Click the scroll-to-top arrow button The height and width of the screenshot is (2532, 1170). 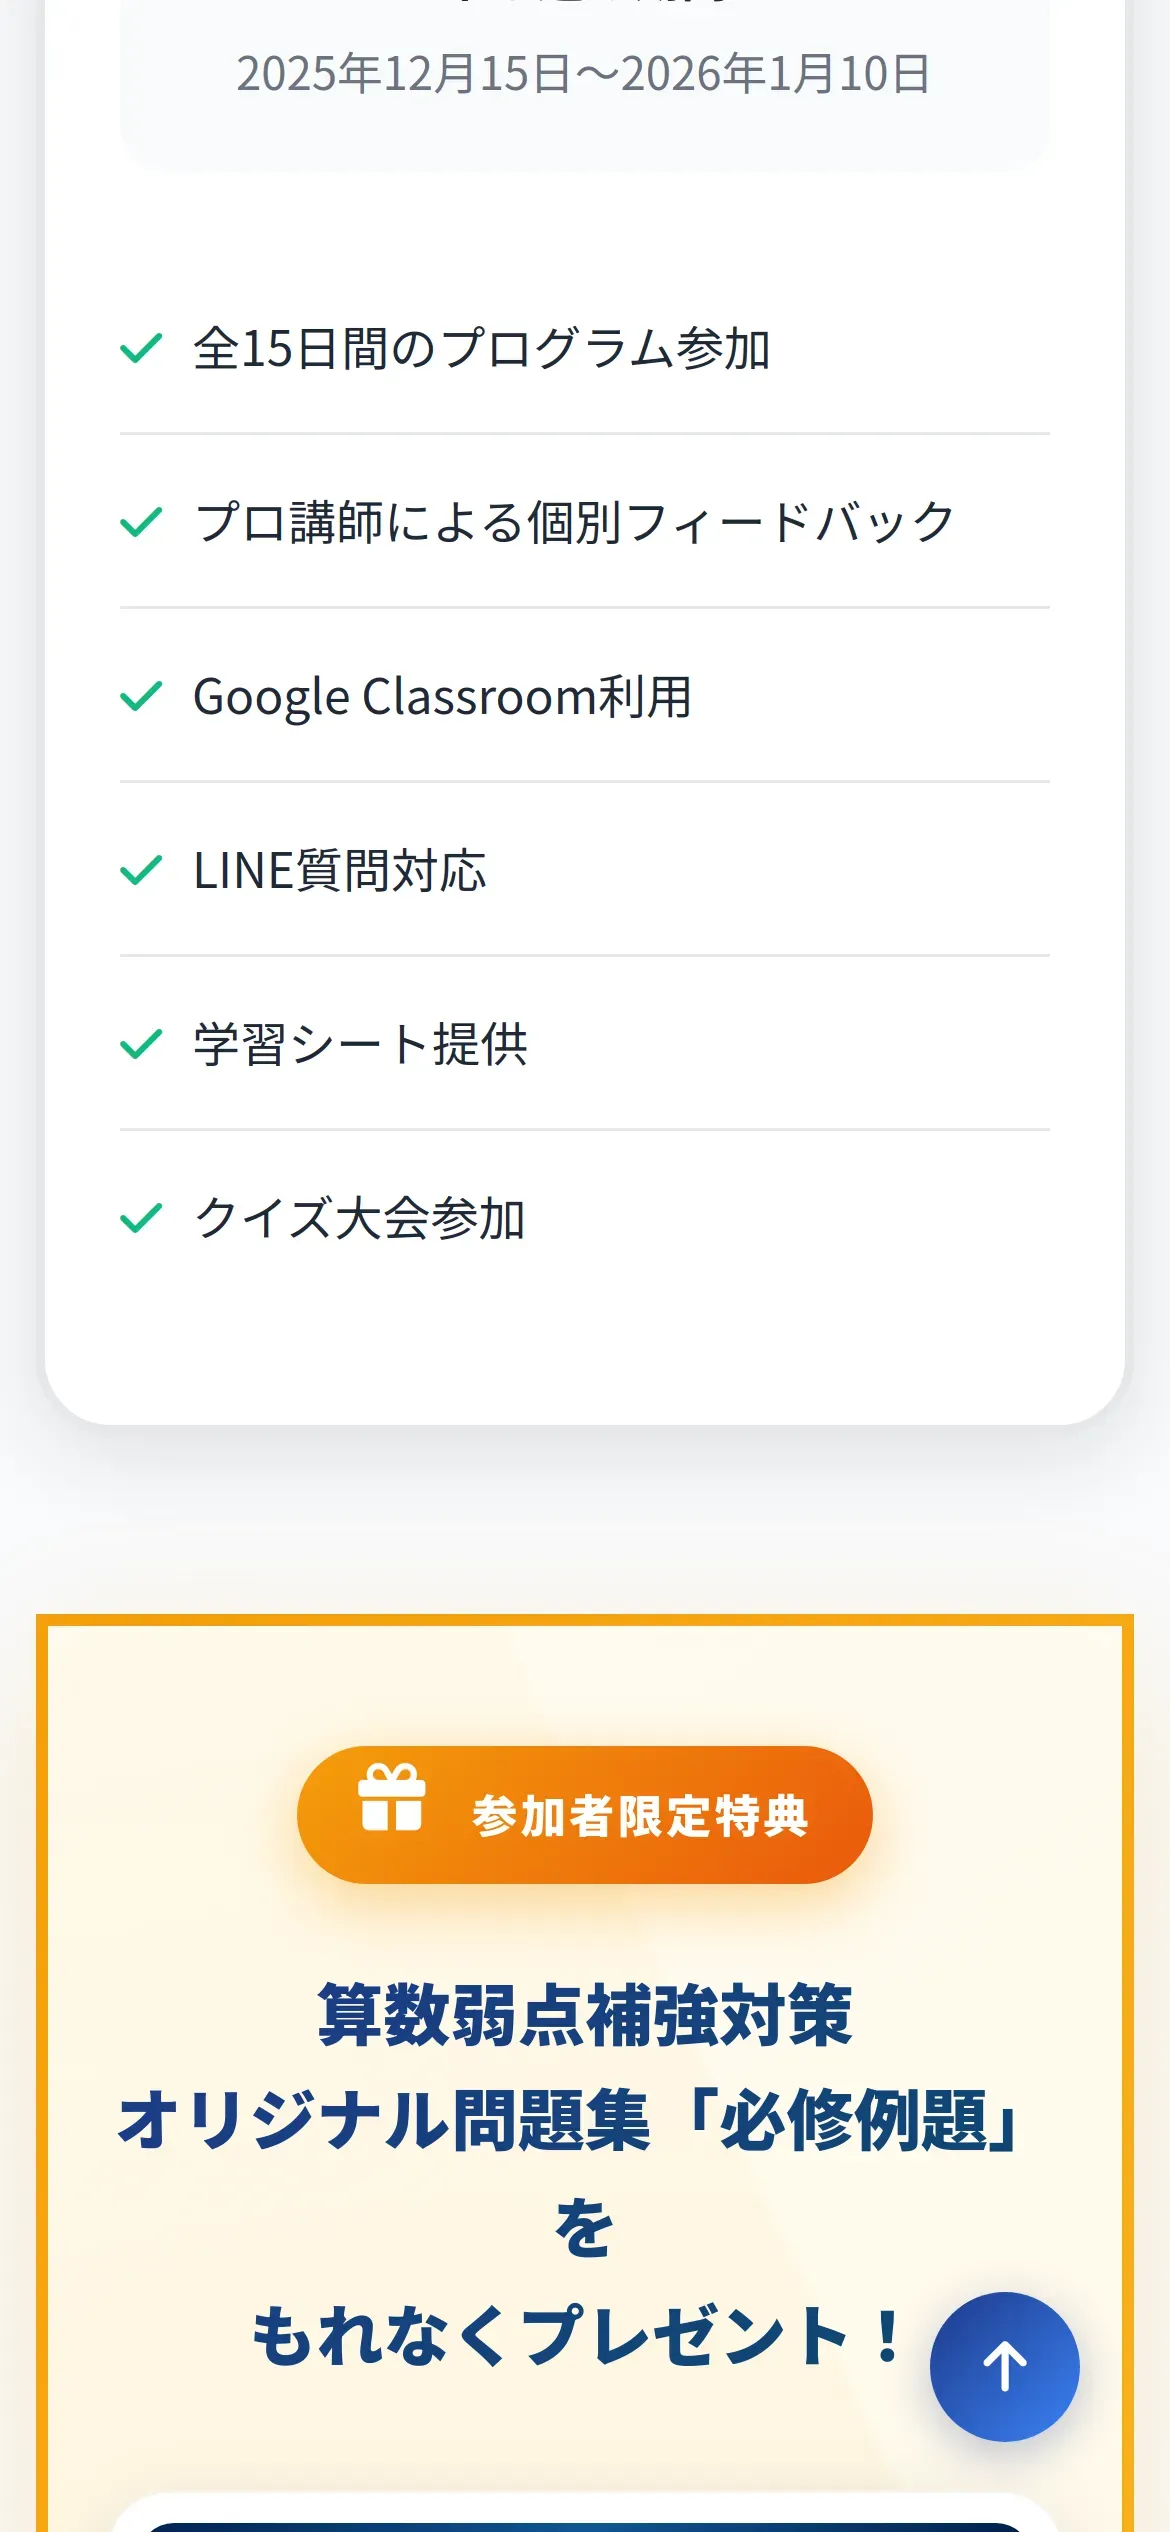point(1004,2366)
